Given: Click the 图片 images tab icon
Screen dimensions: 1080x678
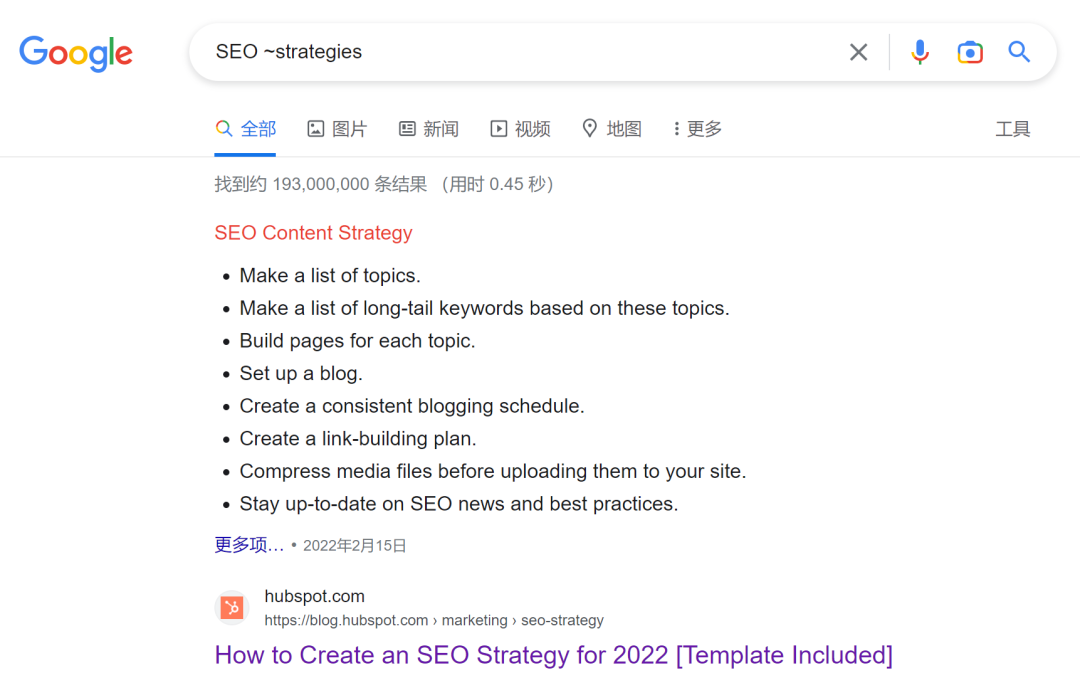Looking at the screenshot, I should tap(316, 129).
